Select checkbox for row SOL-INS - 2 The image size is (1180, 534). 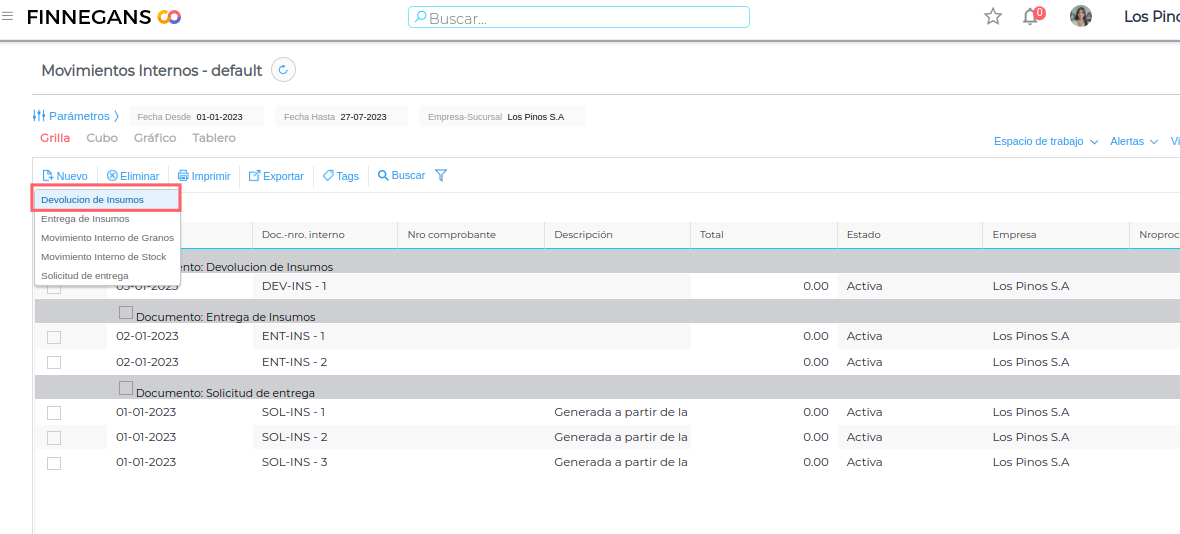coord(54,438)
